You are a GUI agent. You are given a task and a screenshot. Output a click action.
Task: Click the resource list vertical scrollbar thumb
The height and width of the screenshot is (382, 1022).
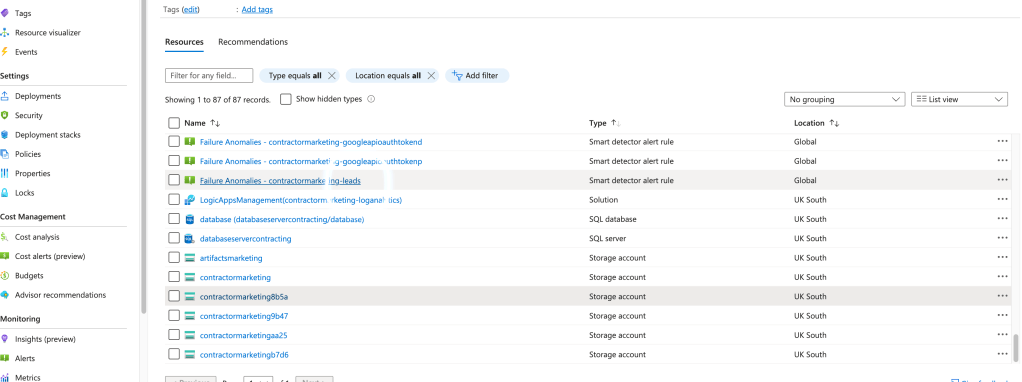tap(1015, 348)
